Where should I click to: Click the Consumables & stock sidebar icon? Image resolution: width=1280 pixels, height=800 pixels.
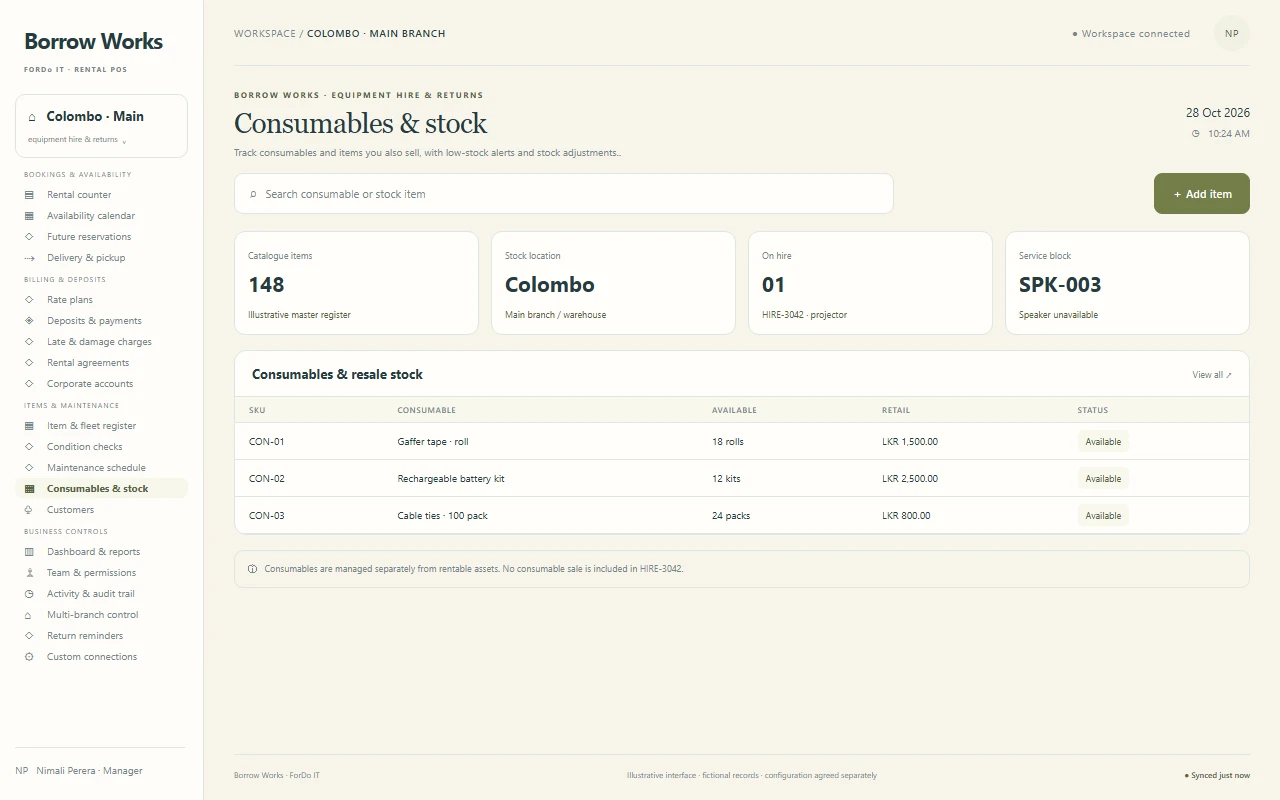pos(29,489)
